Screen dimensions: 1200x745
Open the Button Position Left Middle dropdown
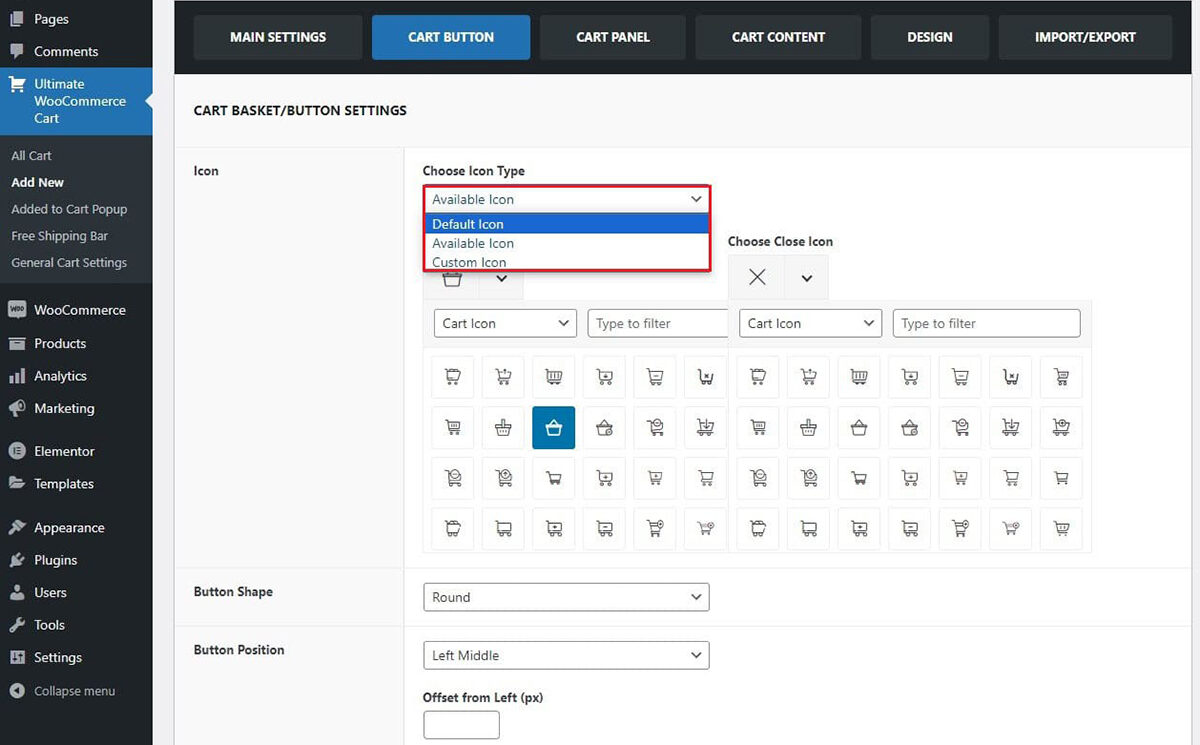tap(566, 655)
